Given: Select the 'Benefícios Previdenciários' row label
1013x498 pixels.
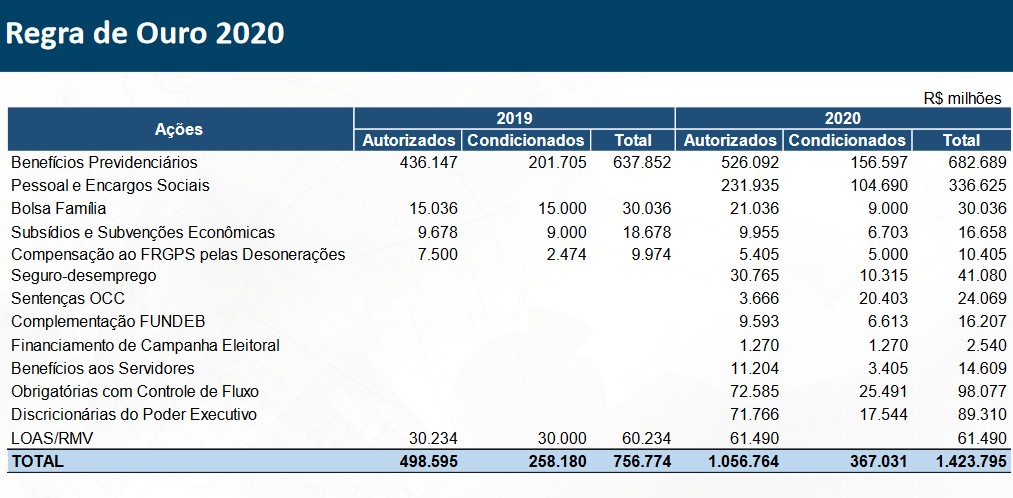Looking at the screenshot, I should pyautogui.click(x=104, y=162).
